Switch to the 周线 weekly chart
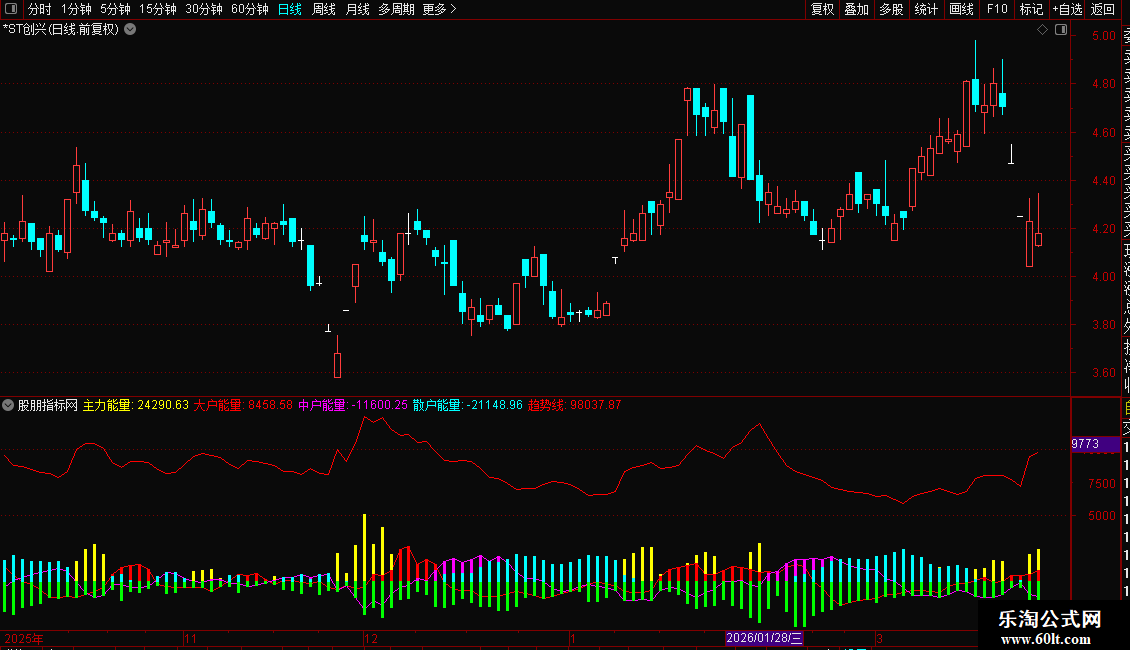Viewport: 1130px width, 650px height. (x=324, y=9)
